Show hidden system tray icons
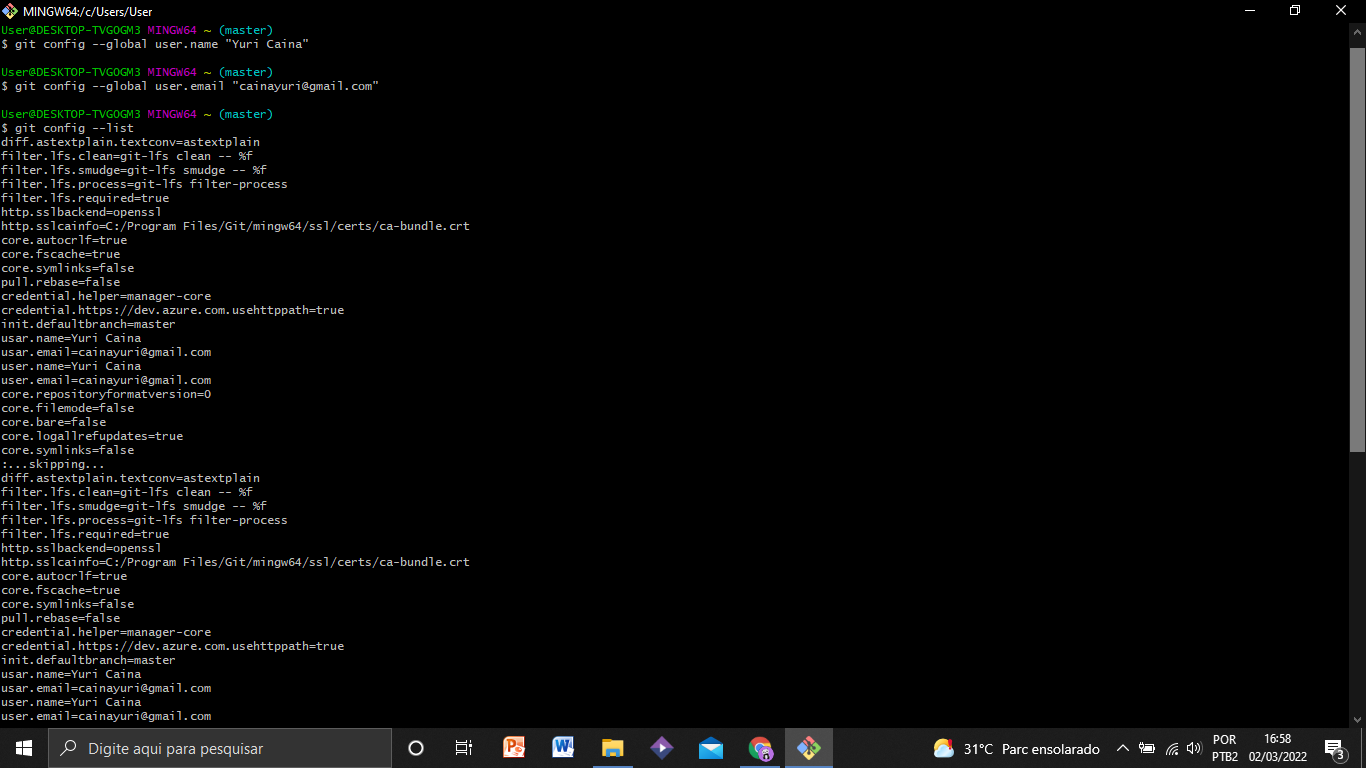The height and width of the screenshot is (768, 1366). 1122,748
